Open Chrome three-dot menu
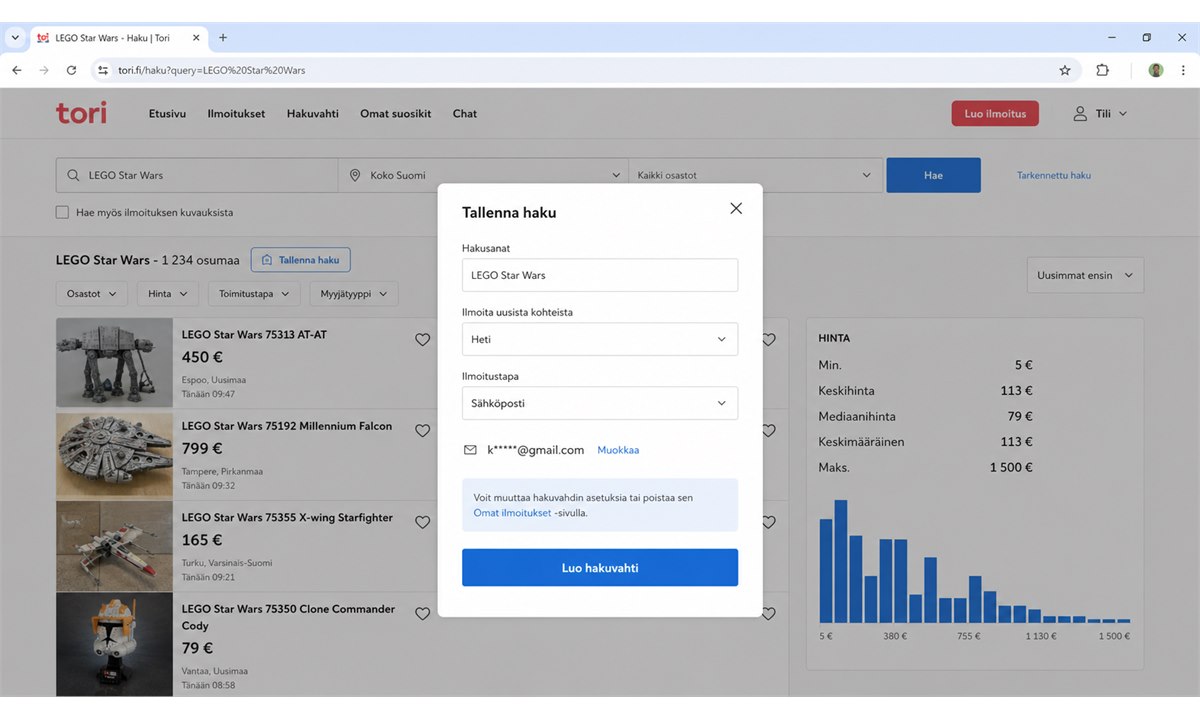 point(1183,70)
